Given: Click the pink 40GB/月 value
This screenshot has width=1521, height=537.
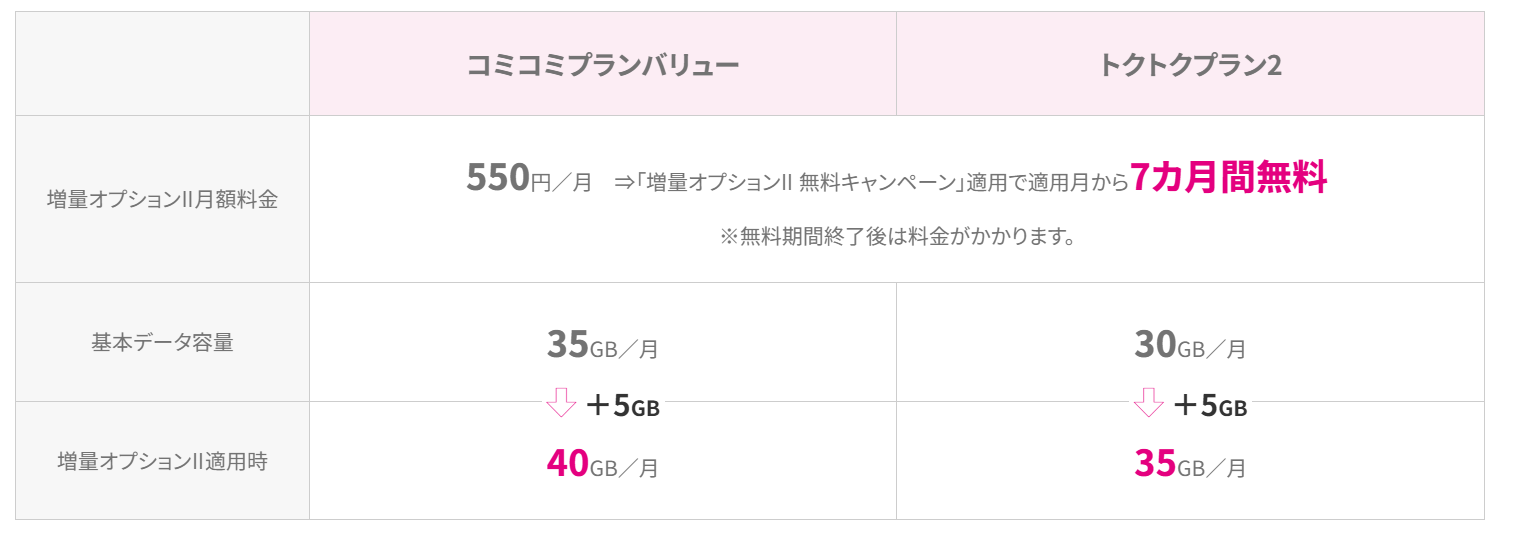Looking at the screenshot, I should 602,464.
